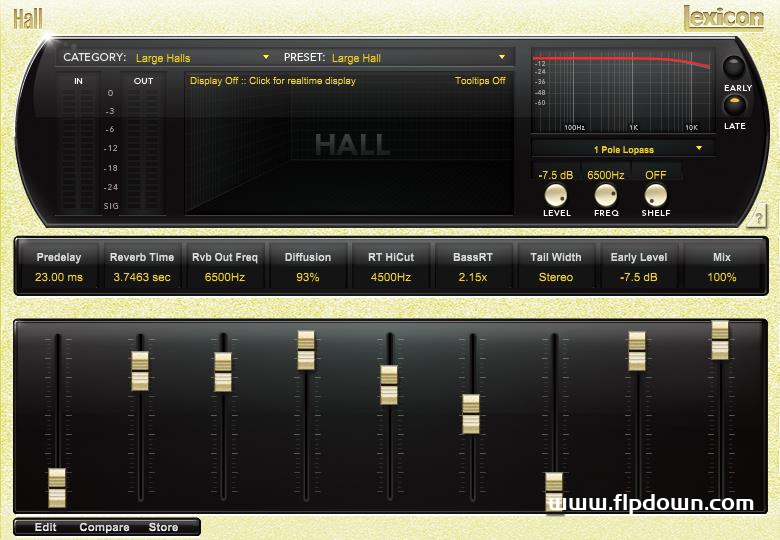Toggle the EARLY reflections button
Viewport: 780px width, 540px height.
[734, 67]
